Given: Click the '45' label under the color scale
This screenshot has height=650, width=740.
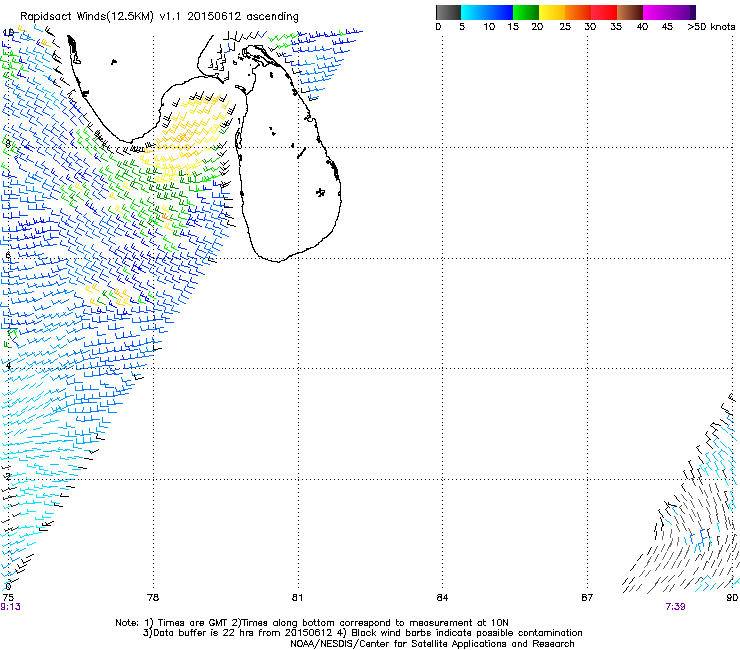Looking at the screenshot, I should [x=667, y=27].
